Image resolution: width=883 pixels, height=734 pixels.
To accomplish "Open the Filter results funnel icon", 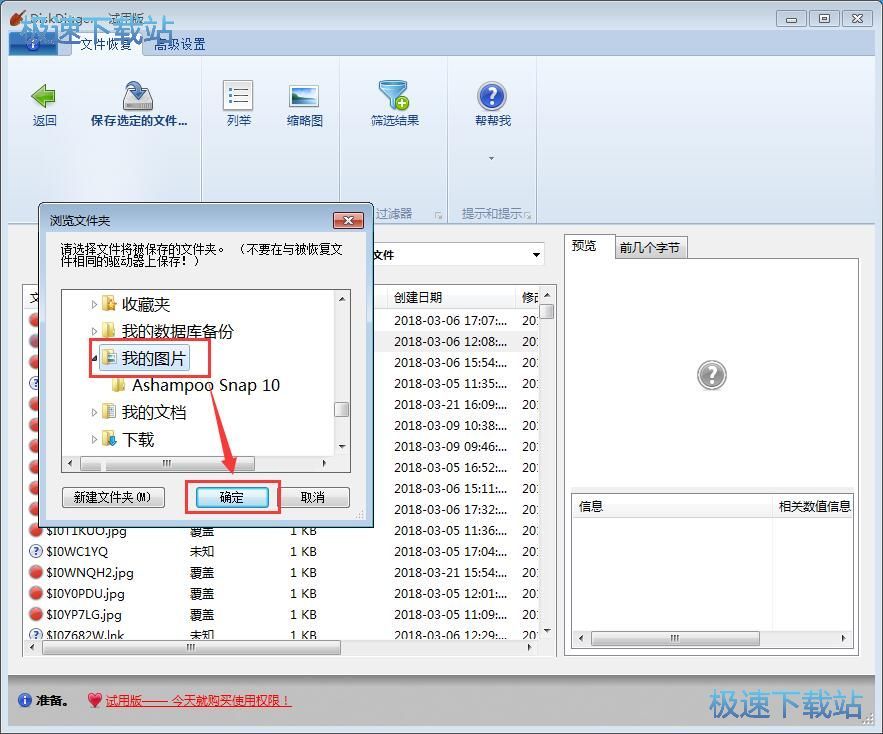I will [x=394, y=95].
